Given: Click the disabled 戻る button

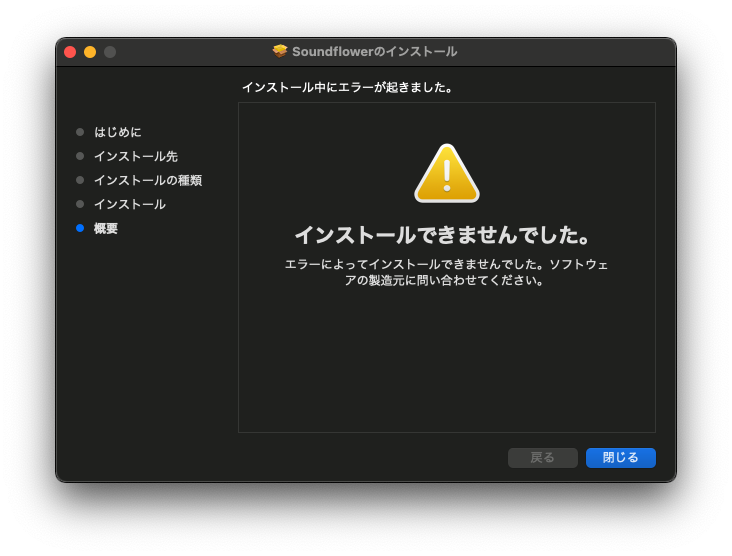Looking at the screenshot, I should tap(542, 457).
